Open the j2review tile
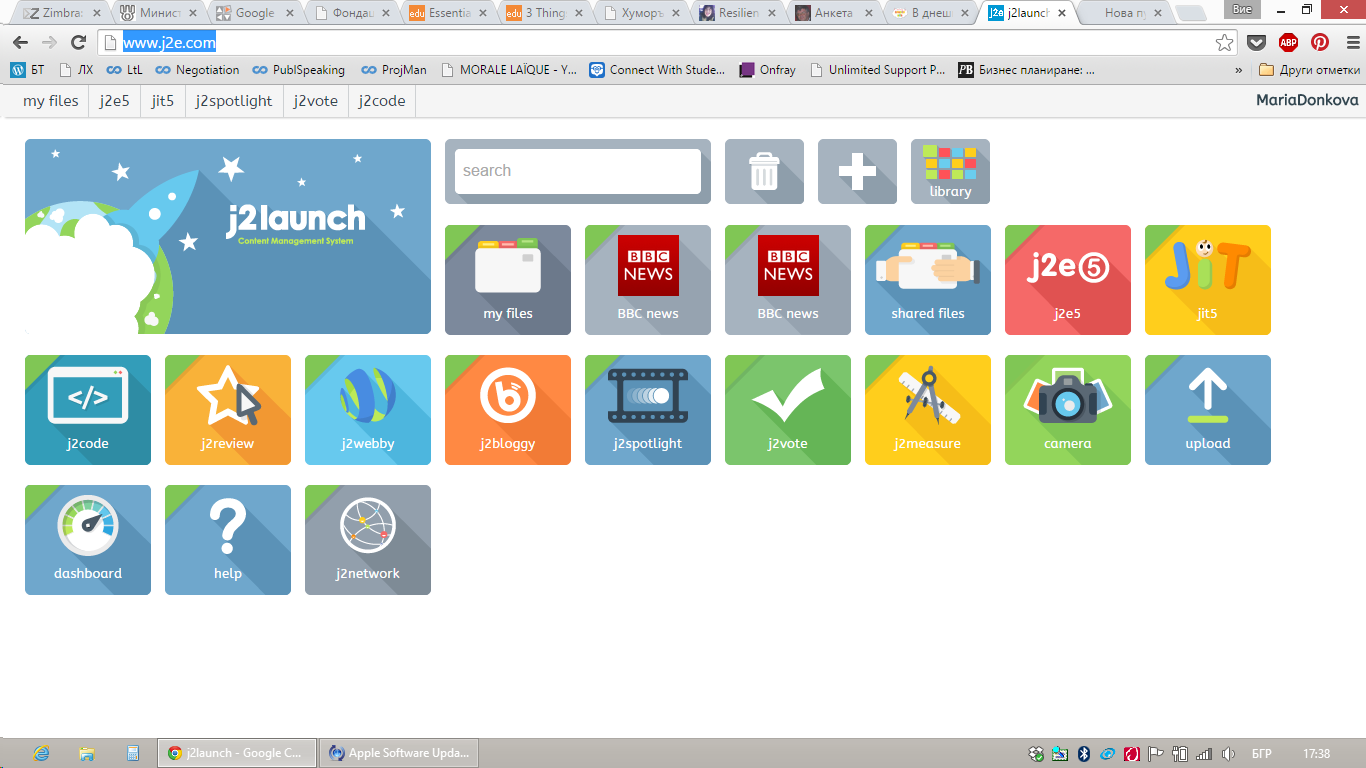 click(x=228, y=410)
